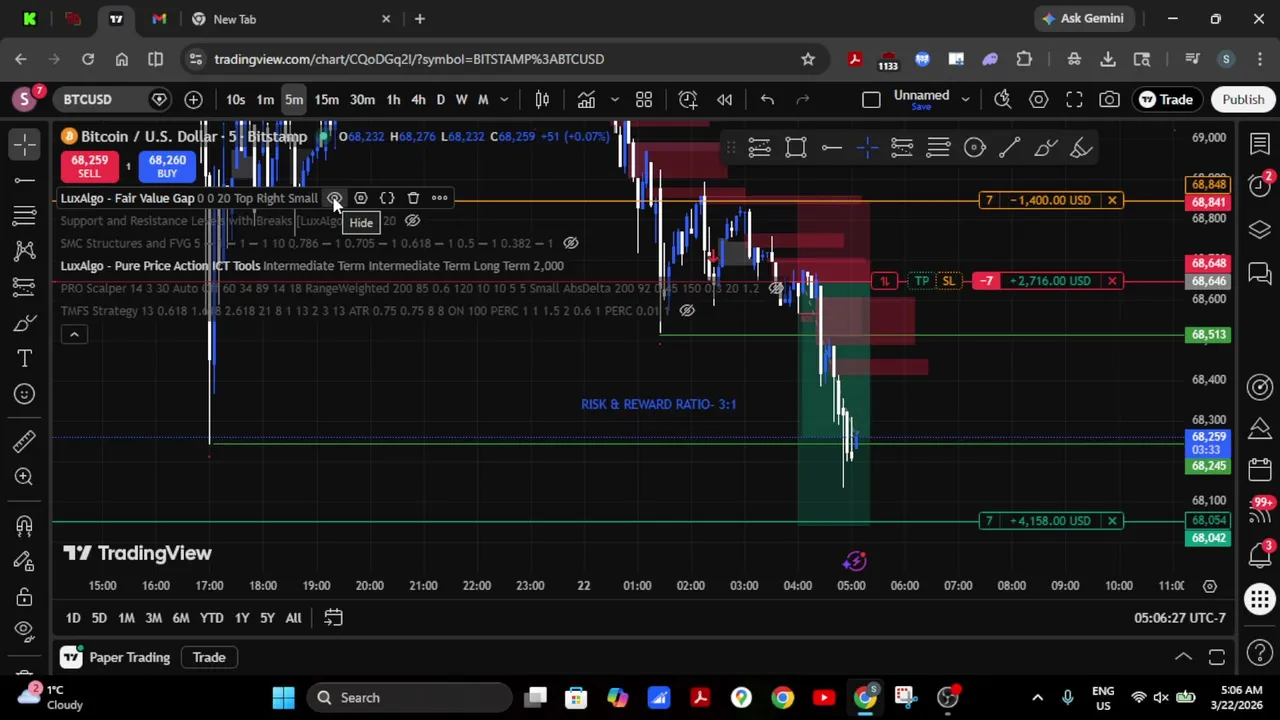The image size is (1280, 720).
Task: Switch to the 15m interval
Action: [326, 99]
